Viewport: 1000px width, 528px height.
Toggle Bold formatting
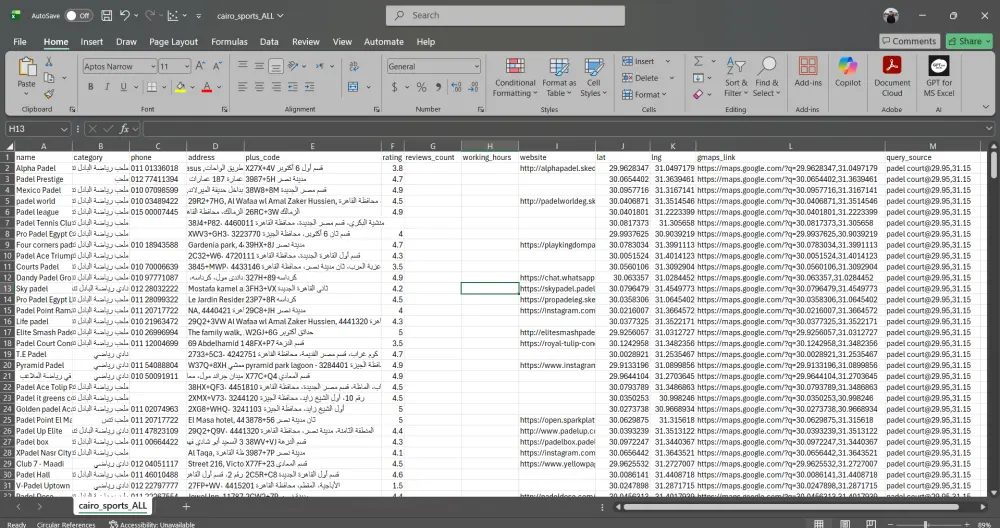click(91, 87)
